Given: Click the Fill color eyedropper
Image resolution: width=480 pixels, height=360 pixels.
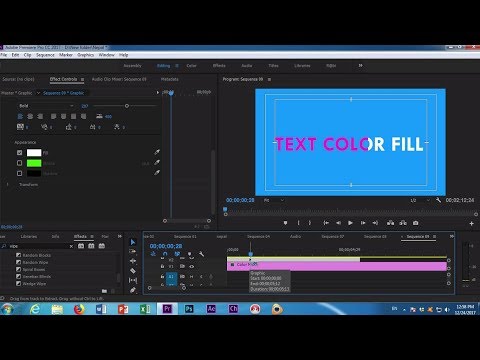Looking at the screenshot, I should [x=157, y=152].
